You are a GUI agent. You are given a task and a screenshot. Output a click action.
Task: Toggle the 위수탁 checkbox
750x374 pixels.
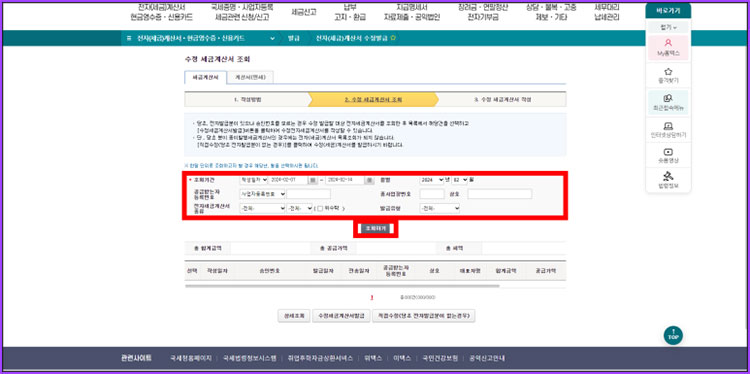tap(320, 209)
